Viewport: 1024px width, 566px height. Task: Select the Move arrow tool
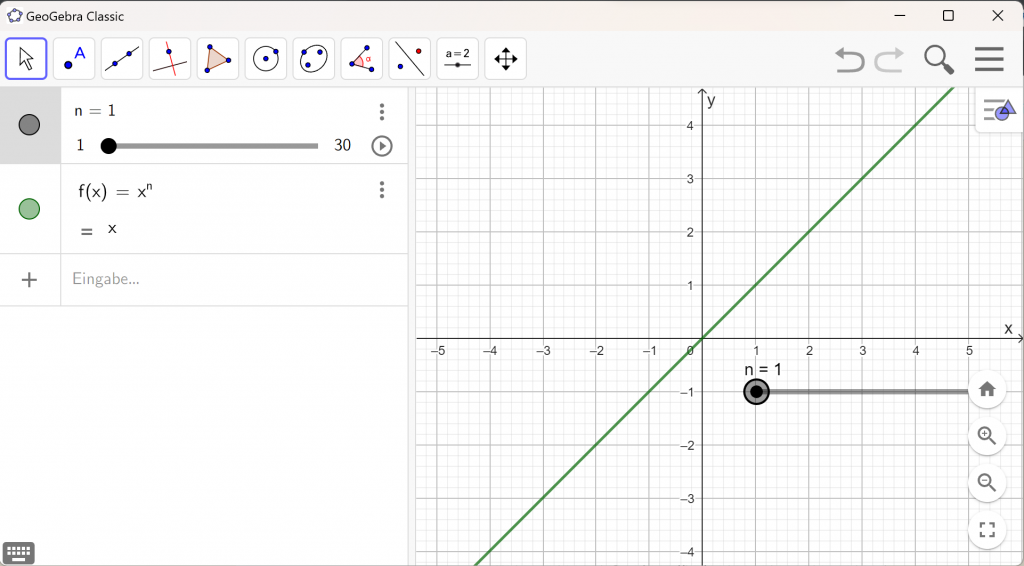[x=26, y=59]
